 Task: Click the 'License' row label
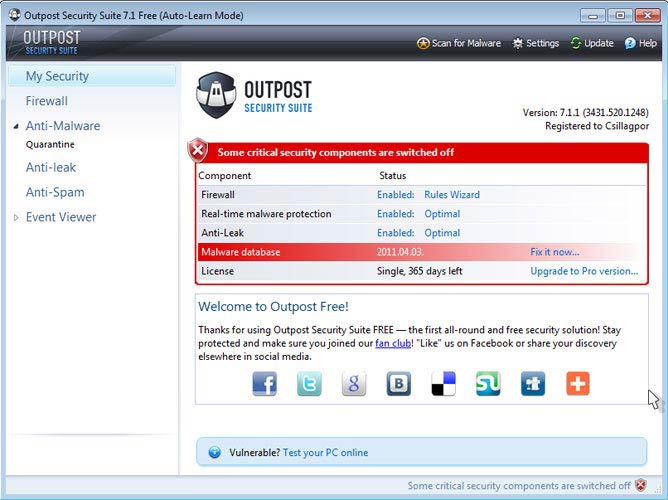[217, 271]
